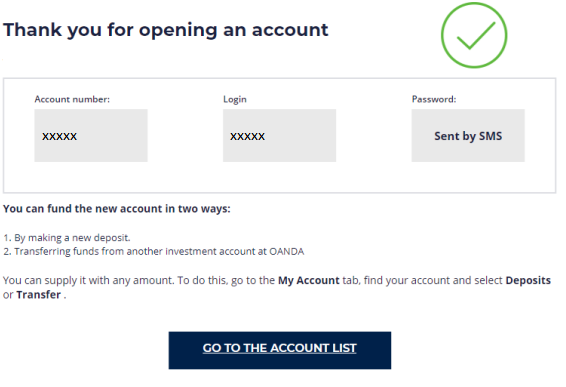Click the fund the new account subheading
The width and height of the screenshot is (566, 387).
(117, 209)
